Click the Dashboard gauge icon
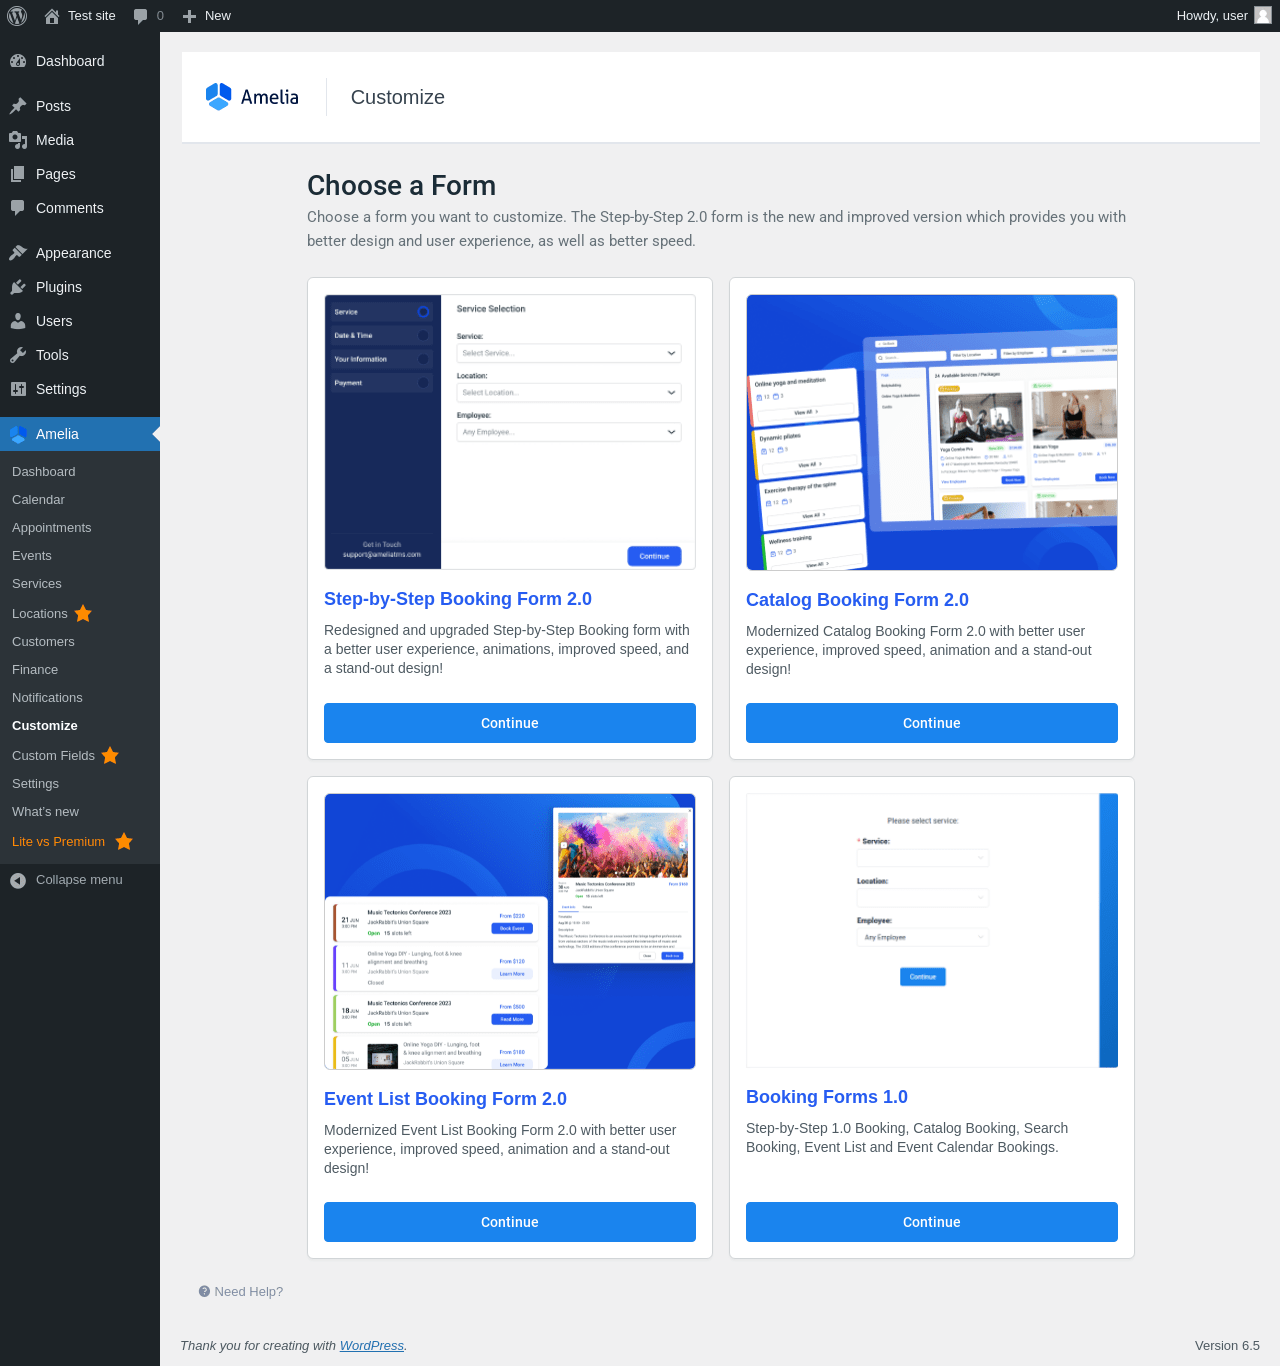Screen dimensions: 1280x1366 click(x=18, y=61)
